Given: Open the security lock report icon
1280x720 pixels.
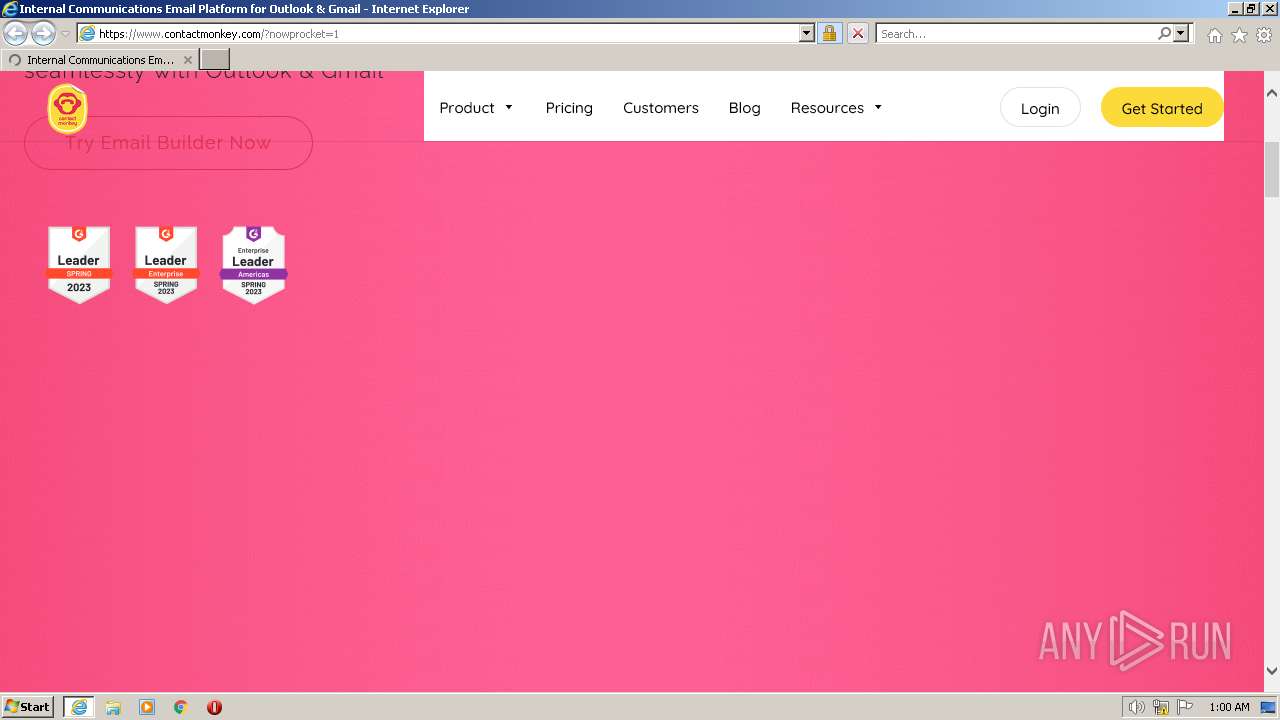Looking at the screenshot, I should 829,33.
